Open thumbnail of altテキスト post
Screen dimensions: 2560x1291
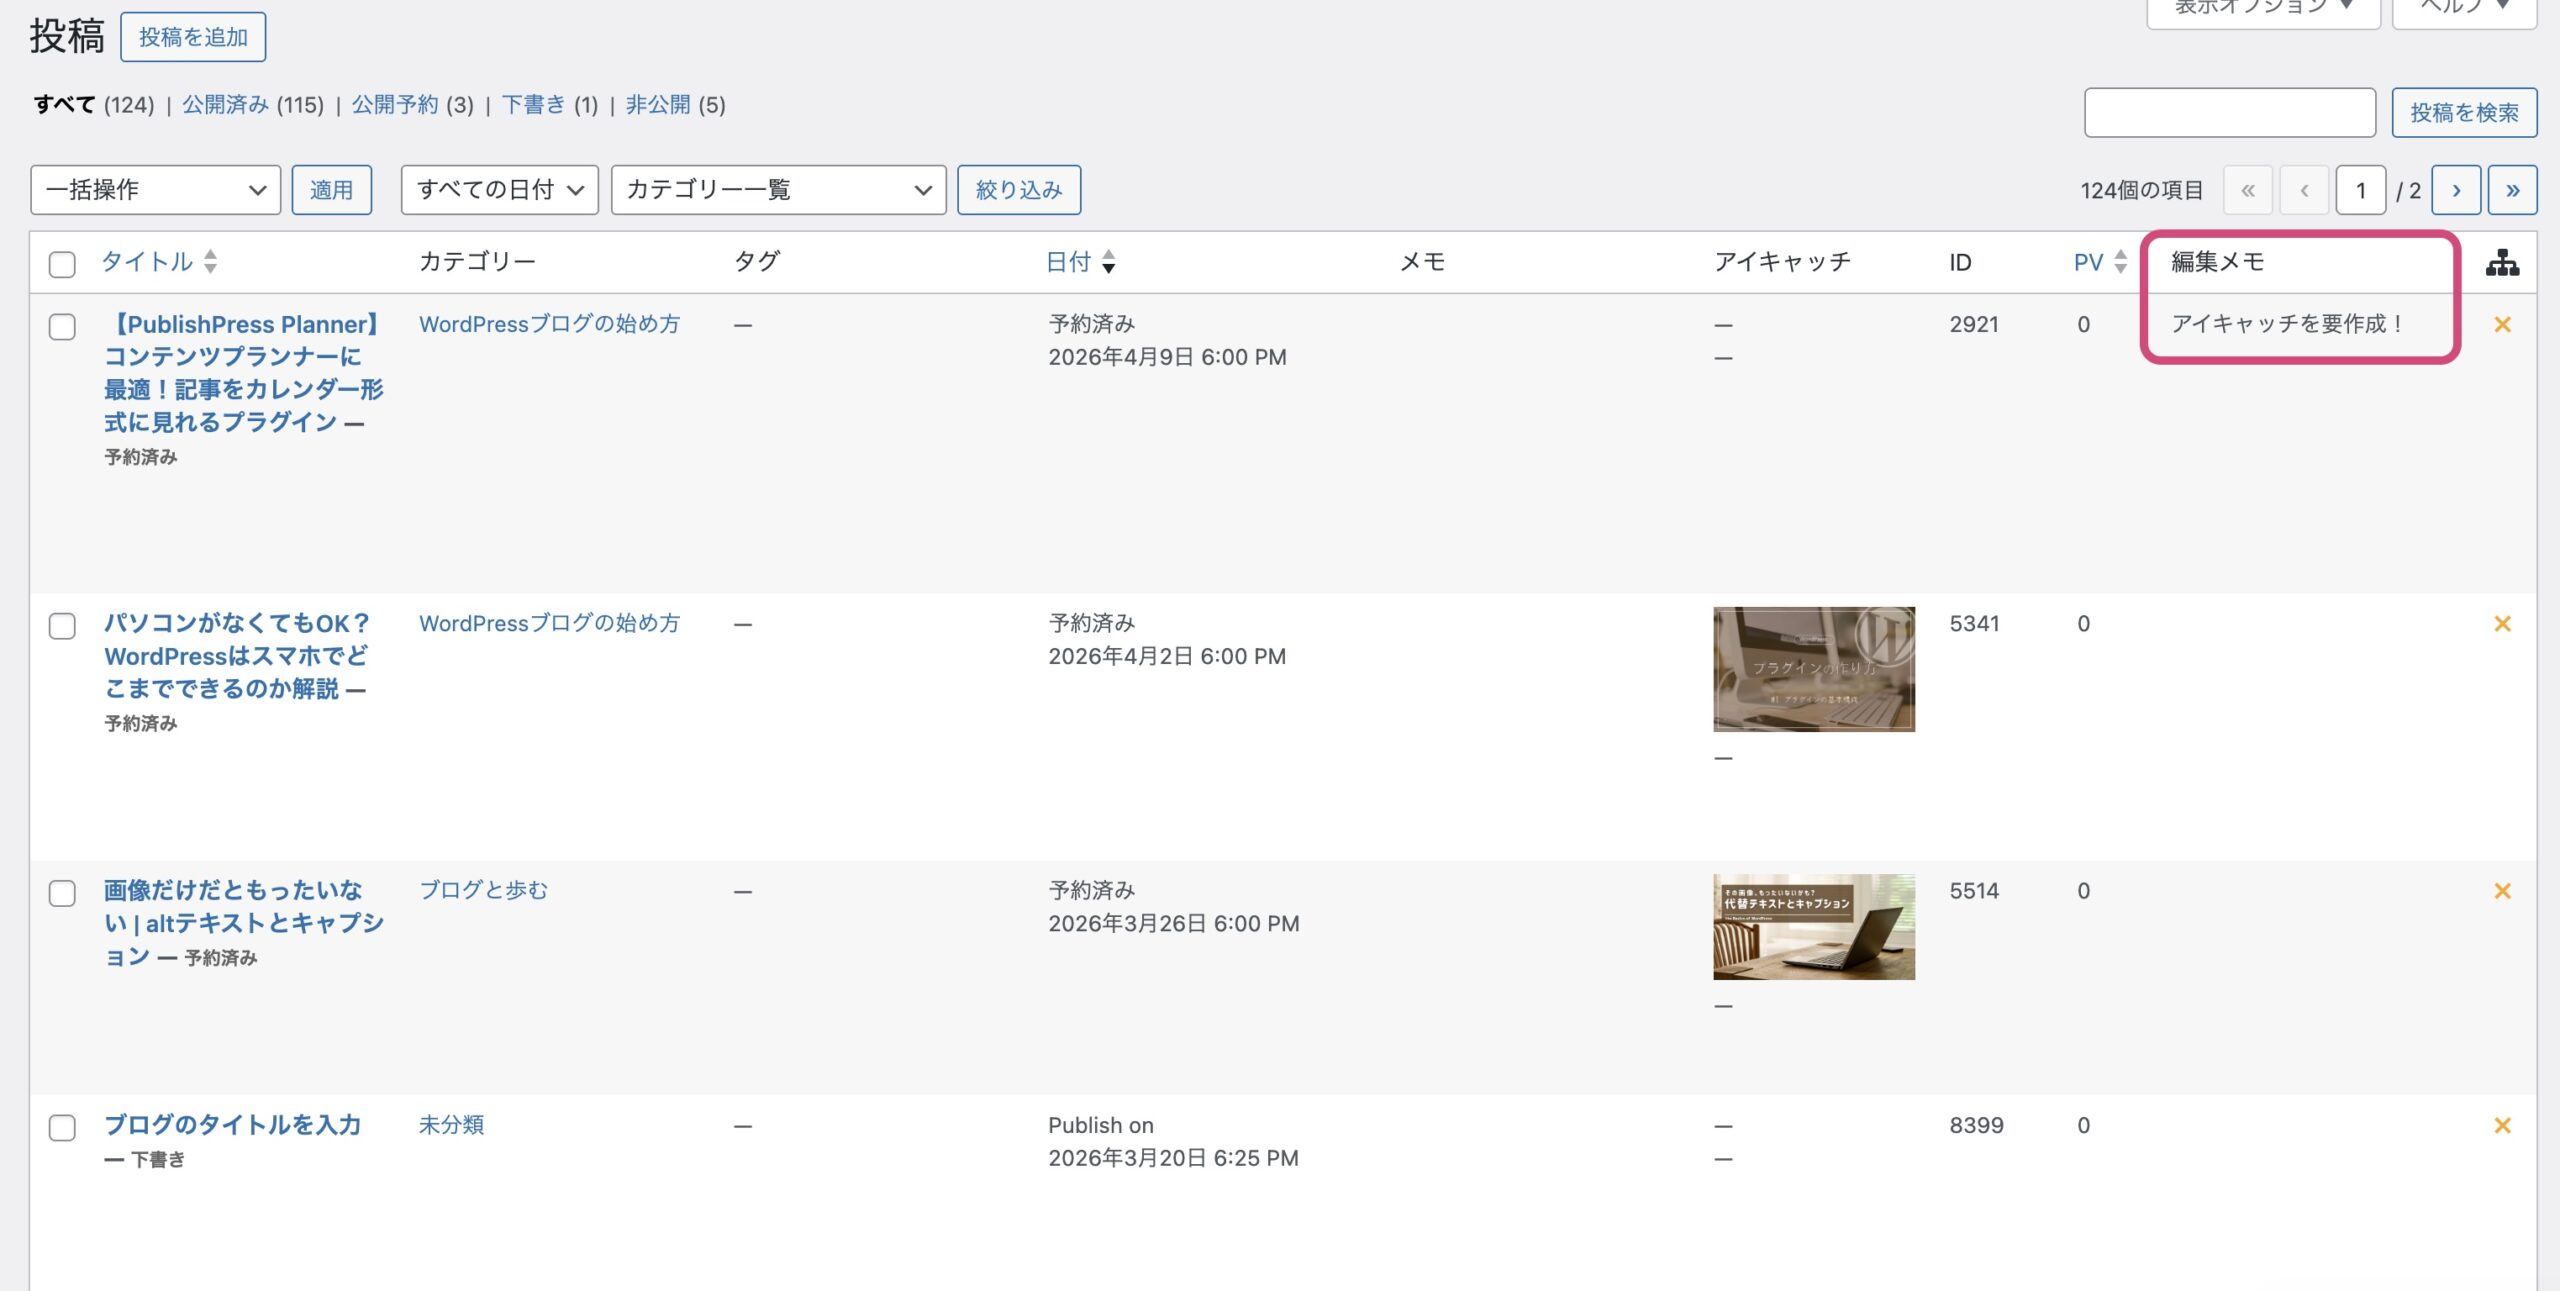[x=1813, y=926]
